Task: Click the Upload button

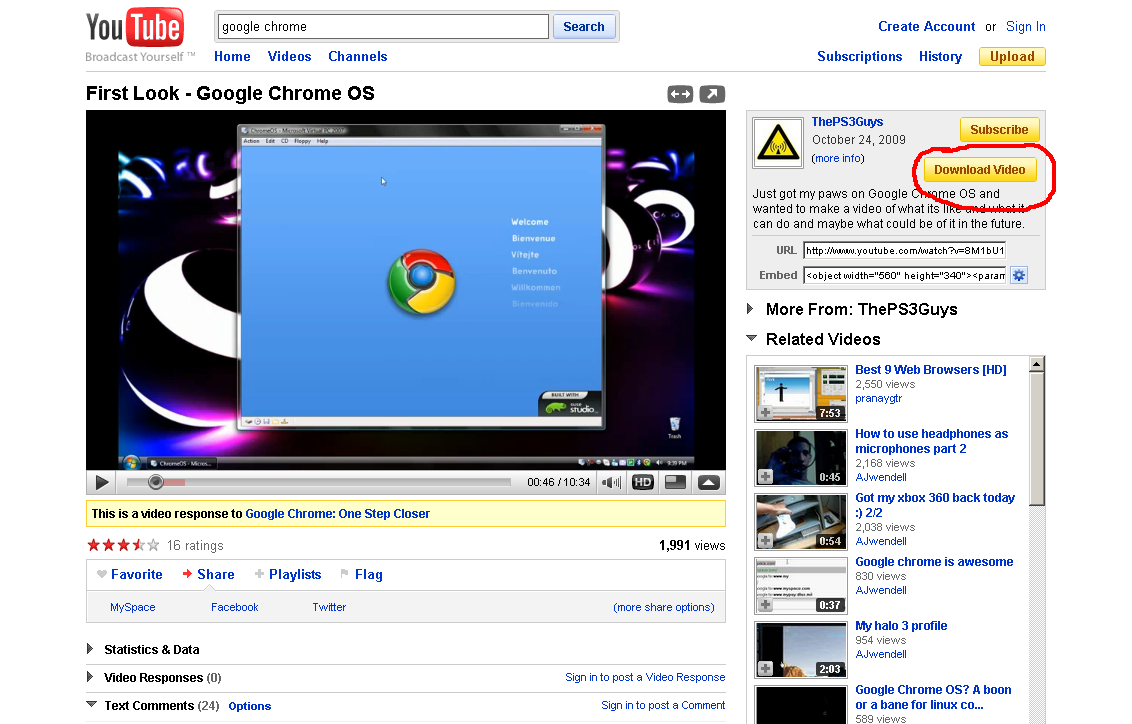Action: click(x=1012, y=56)
